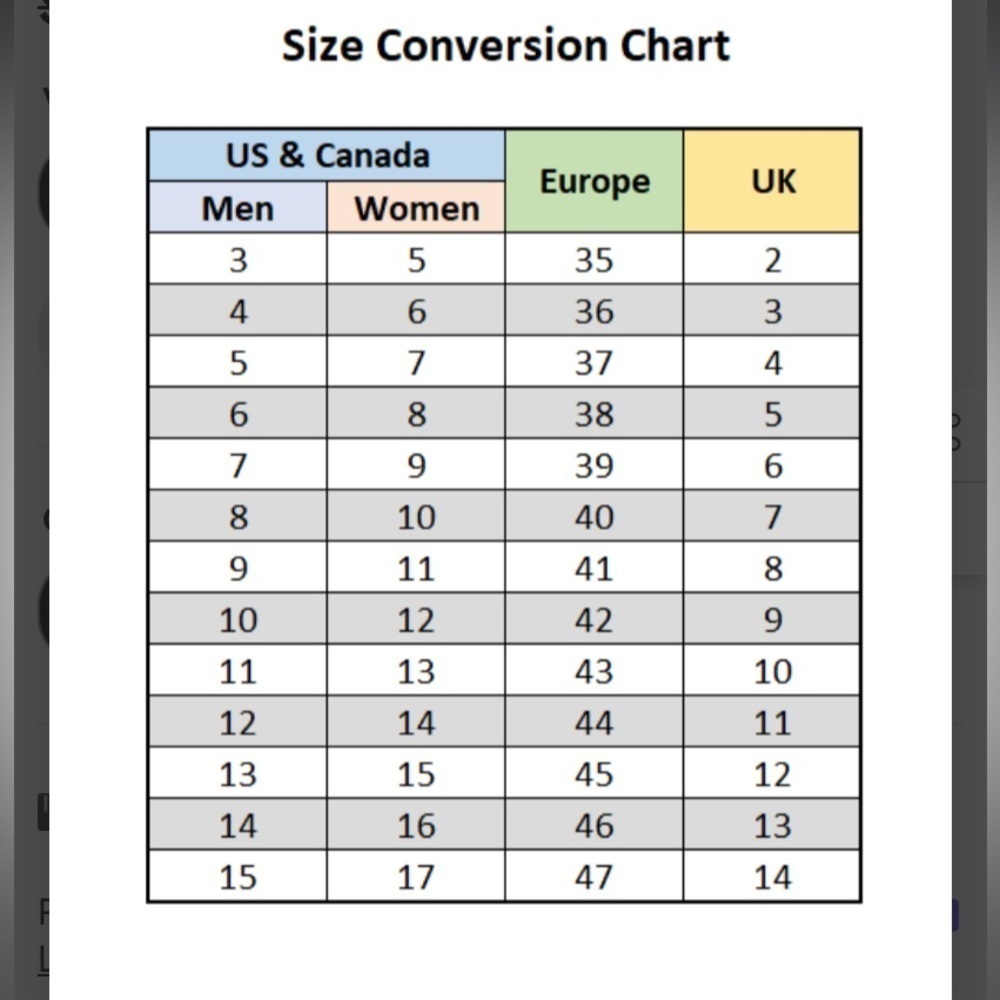Click UK size 2 cell
1000x1000 pixels.
click(x=772, y=259)
